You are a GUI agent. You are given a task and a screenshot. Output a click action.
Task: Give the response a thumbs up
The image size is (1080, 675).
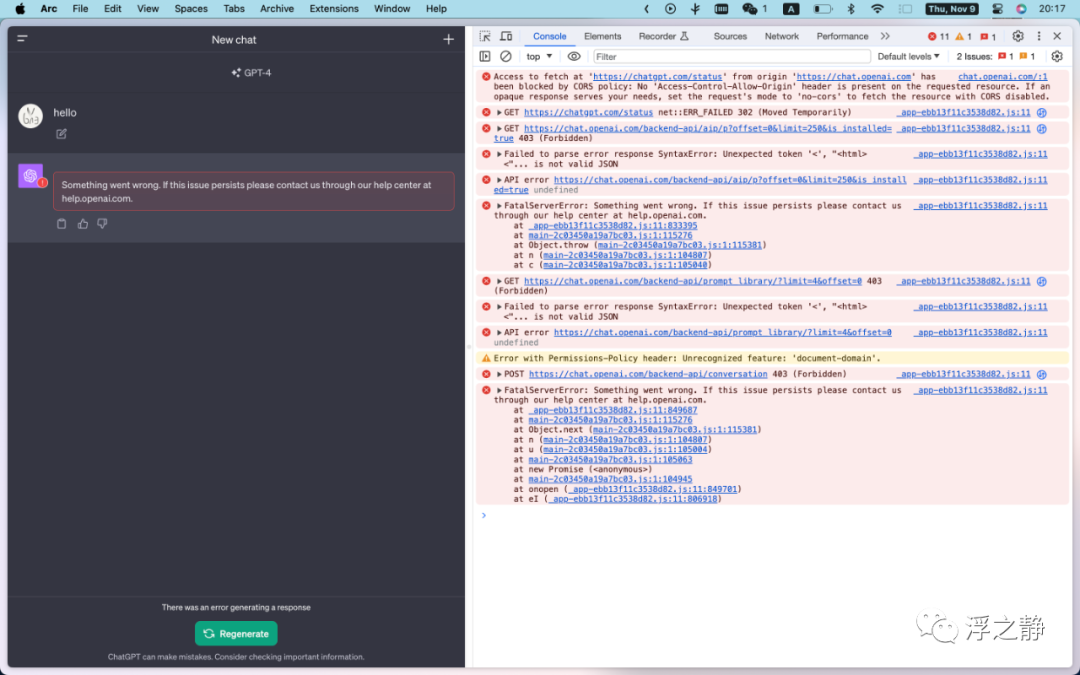pyautogui.click(x=83, y=224)
